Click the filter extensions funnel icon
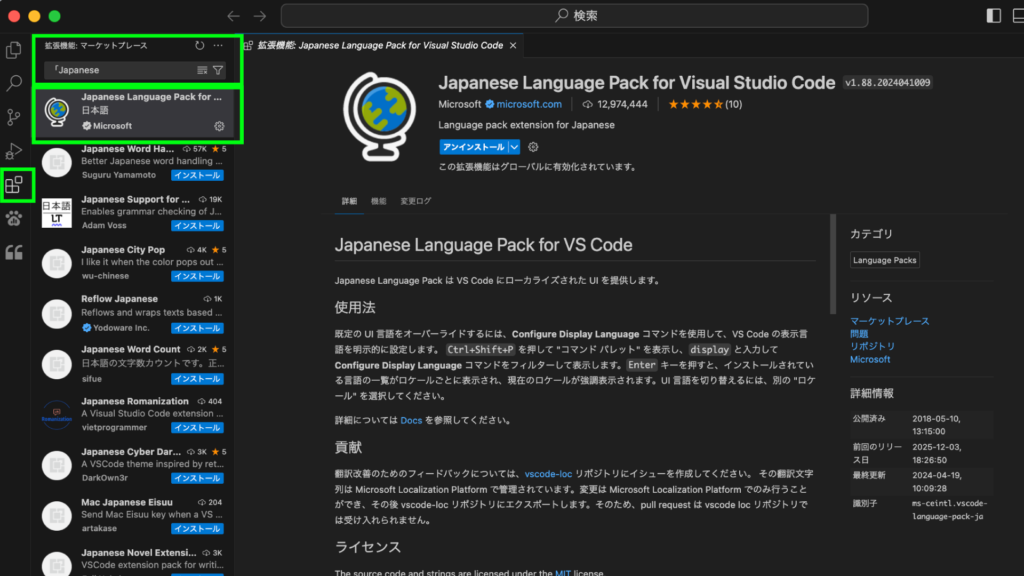 [218, 70]
